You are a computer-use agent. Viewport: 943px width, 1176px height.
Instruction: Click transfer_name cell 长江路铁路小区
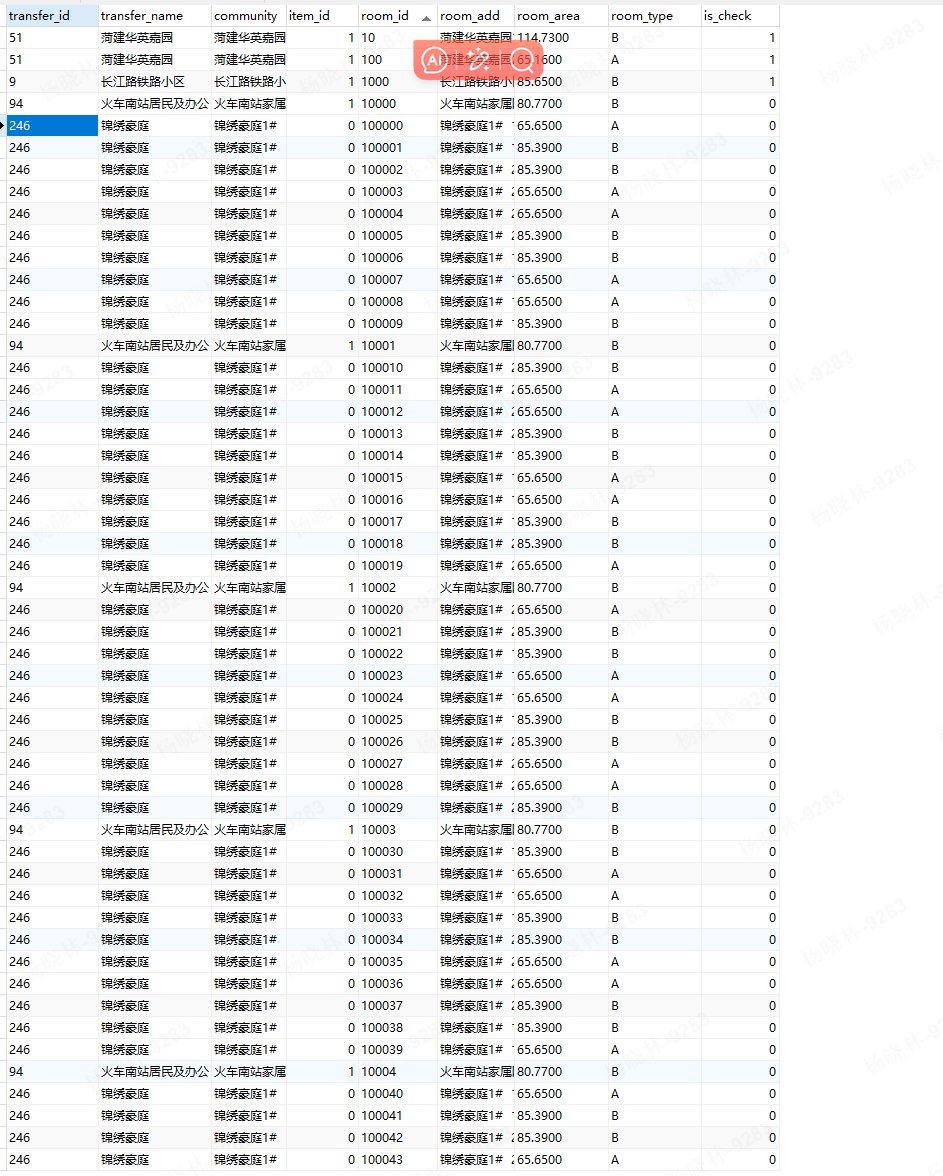coord(143,82)
